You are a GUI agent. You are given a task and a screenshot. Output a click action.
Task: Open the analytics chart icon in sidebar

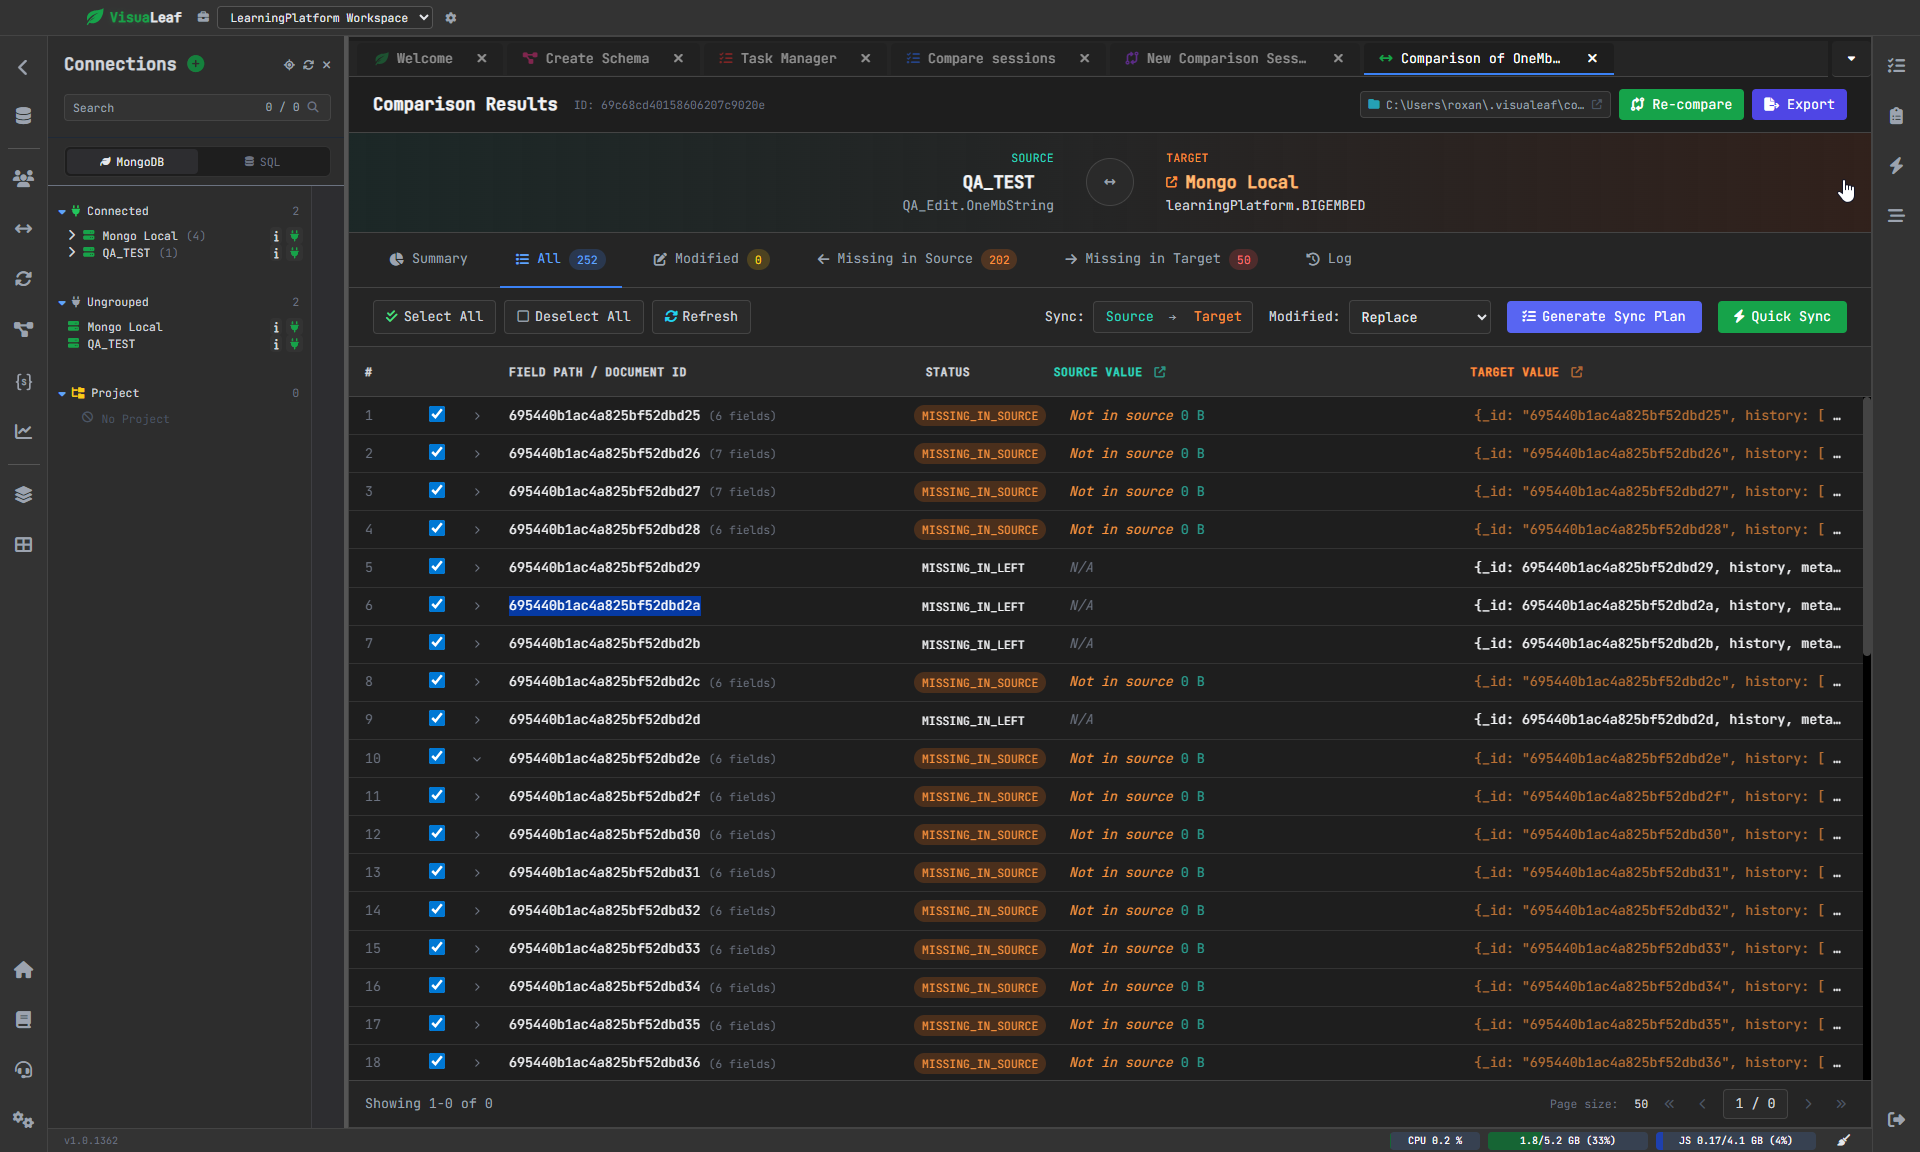(23, 431)
